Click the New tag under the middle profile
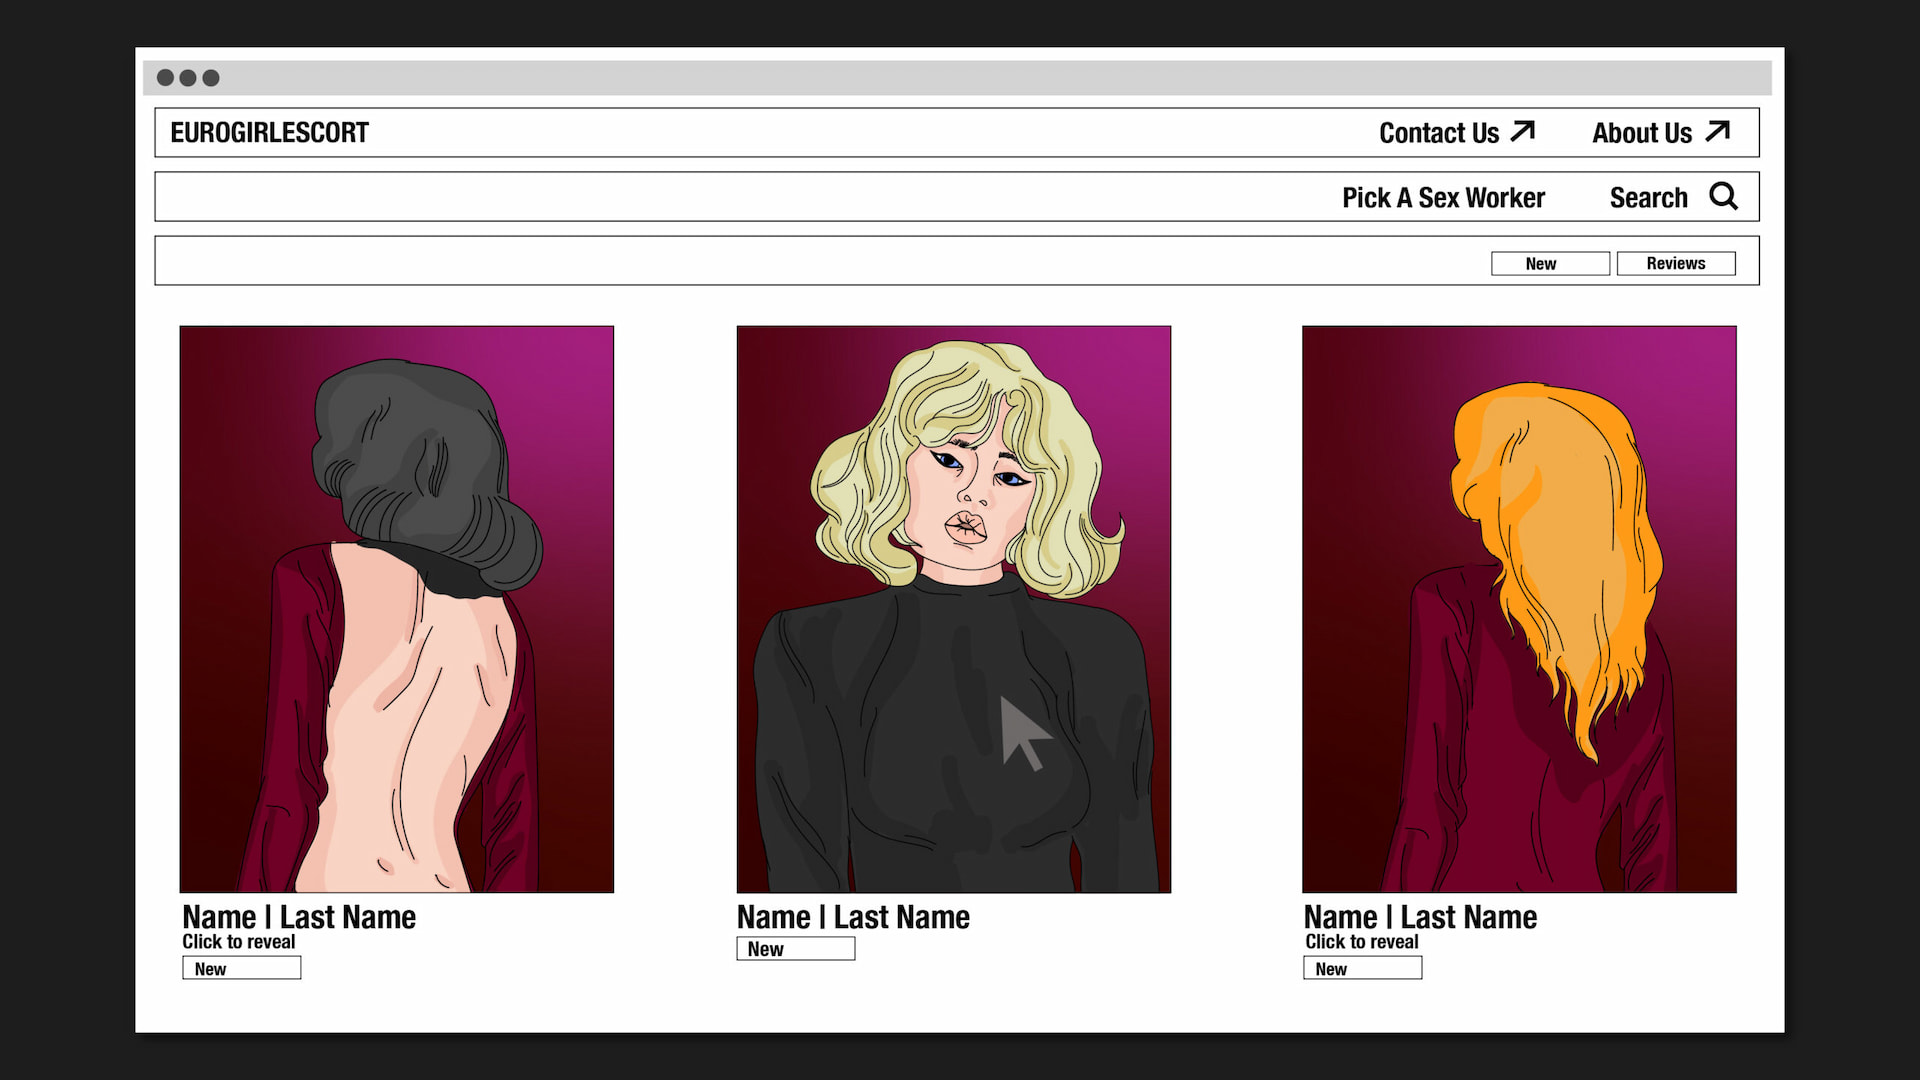This screenshot has width=1920, height=1080. pyautogui.click(x=795, y=949)
